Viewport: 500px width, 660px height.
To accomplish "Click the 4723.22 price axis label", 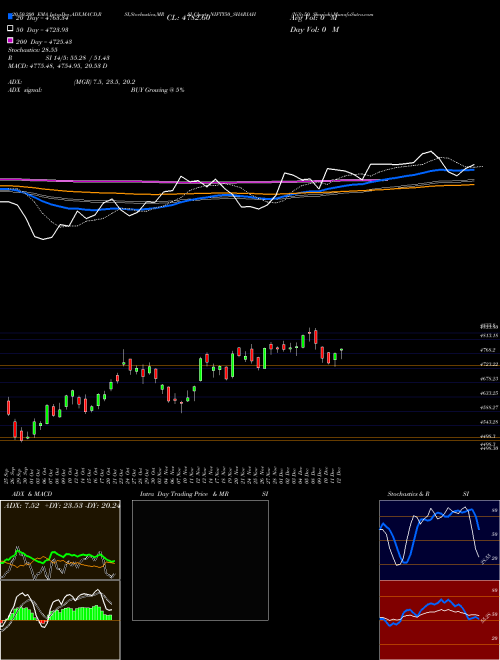I will click(489, 364).
